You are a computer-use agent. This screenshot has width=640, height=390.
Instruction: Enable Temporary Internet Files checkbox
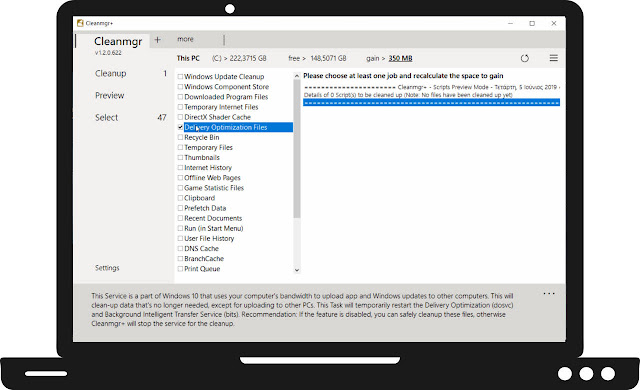click(180, 107)
